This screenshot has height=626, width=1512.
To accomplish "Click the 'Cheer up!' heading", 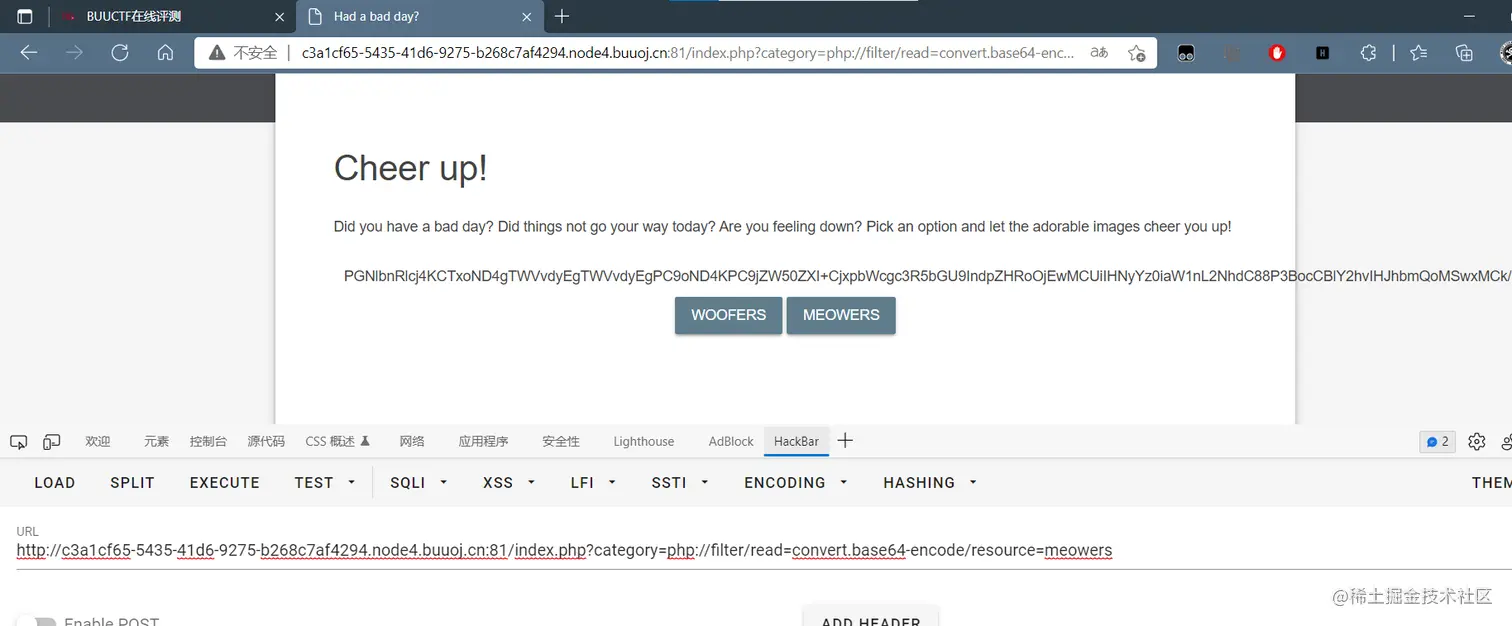I will pos(411,169).
